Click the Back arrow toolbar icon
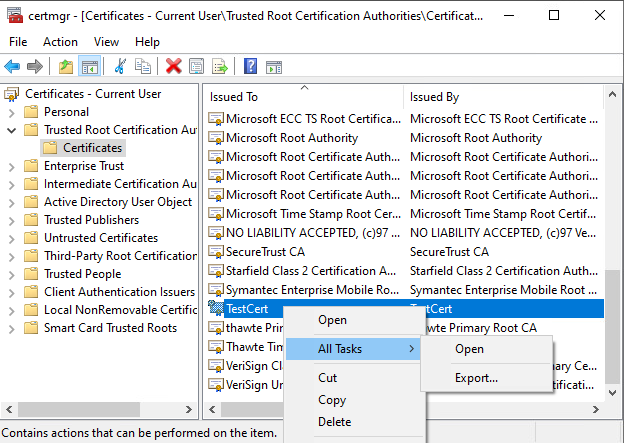Image resolution: width=624 pixels, height=443 pixels. click(12, 66)
